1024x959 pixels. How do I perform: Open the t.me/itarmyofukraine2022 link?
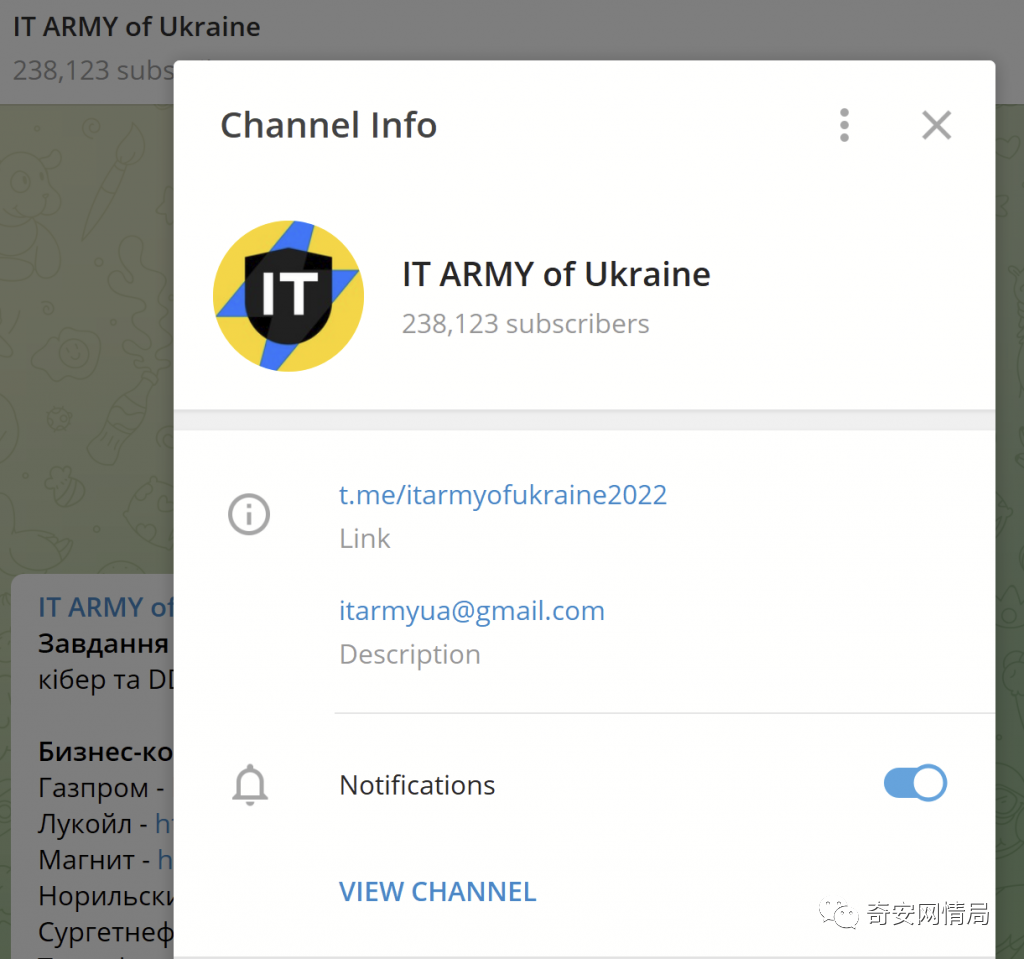pos(502,494)
